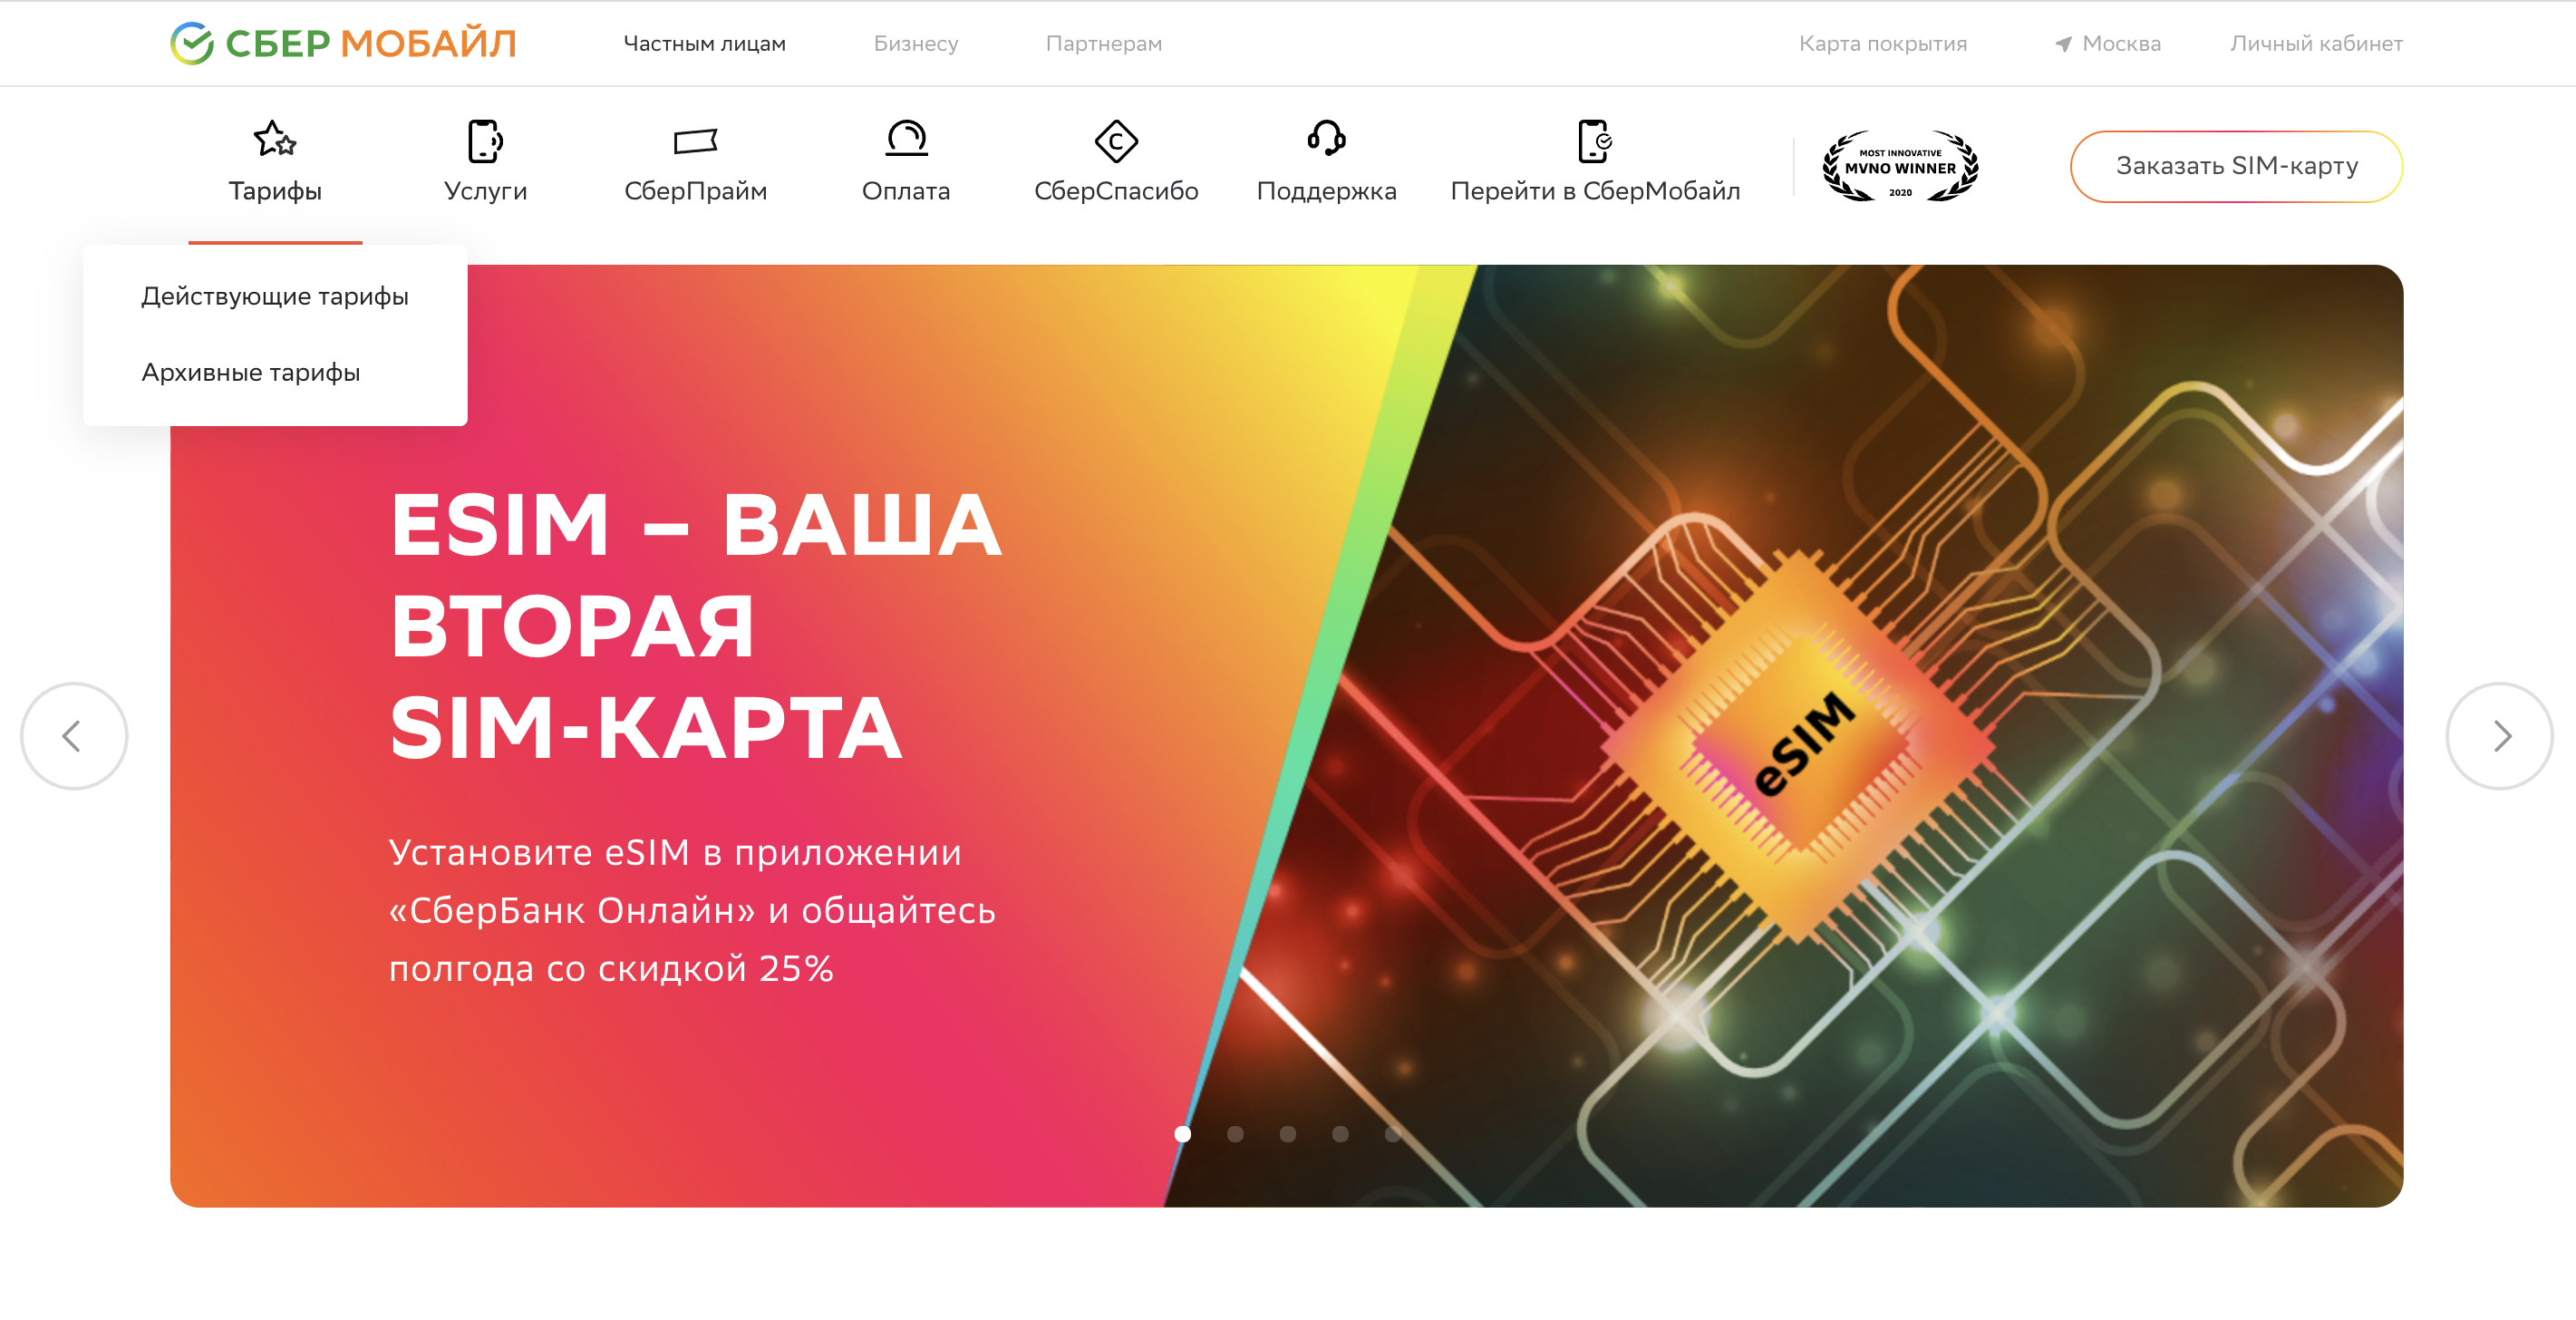Select the third carousel dot
Viewport: 2576px width, 1320px height.
(x=1288, y=1134)
